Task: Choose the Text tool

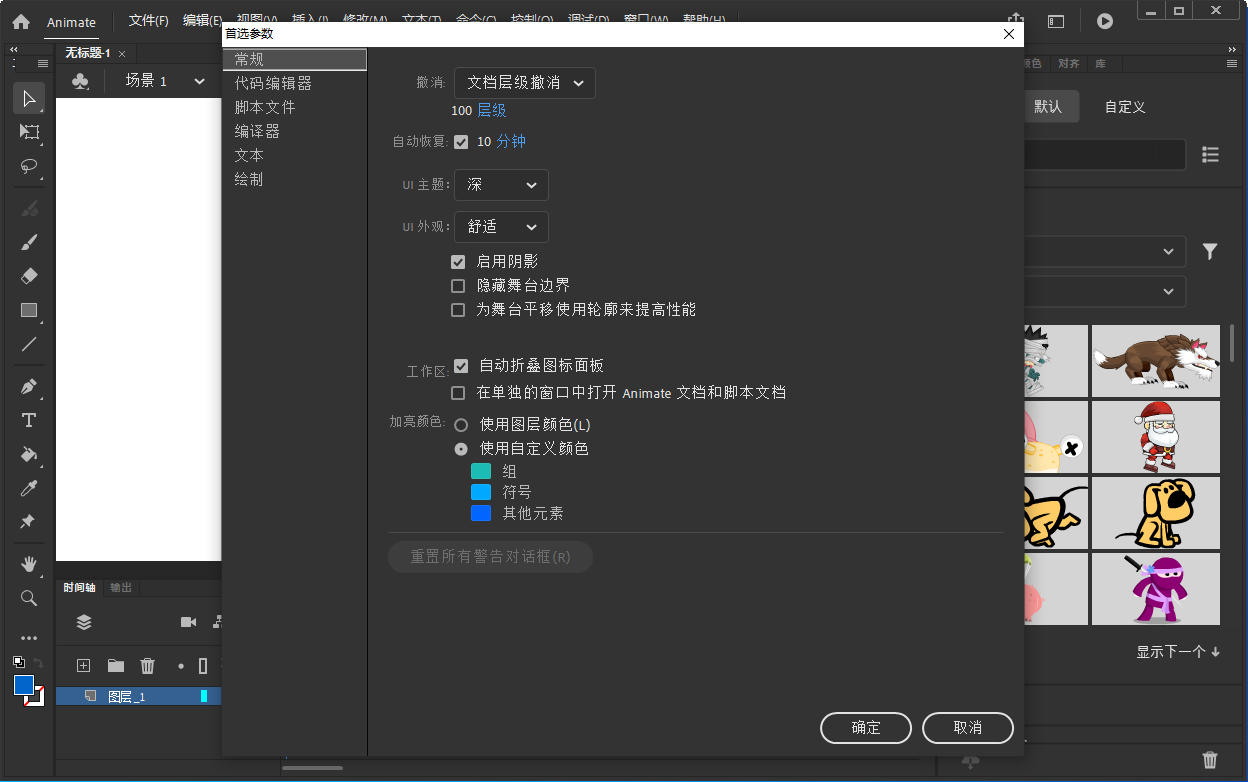Action: tap(29, 421)
